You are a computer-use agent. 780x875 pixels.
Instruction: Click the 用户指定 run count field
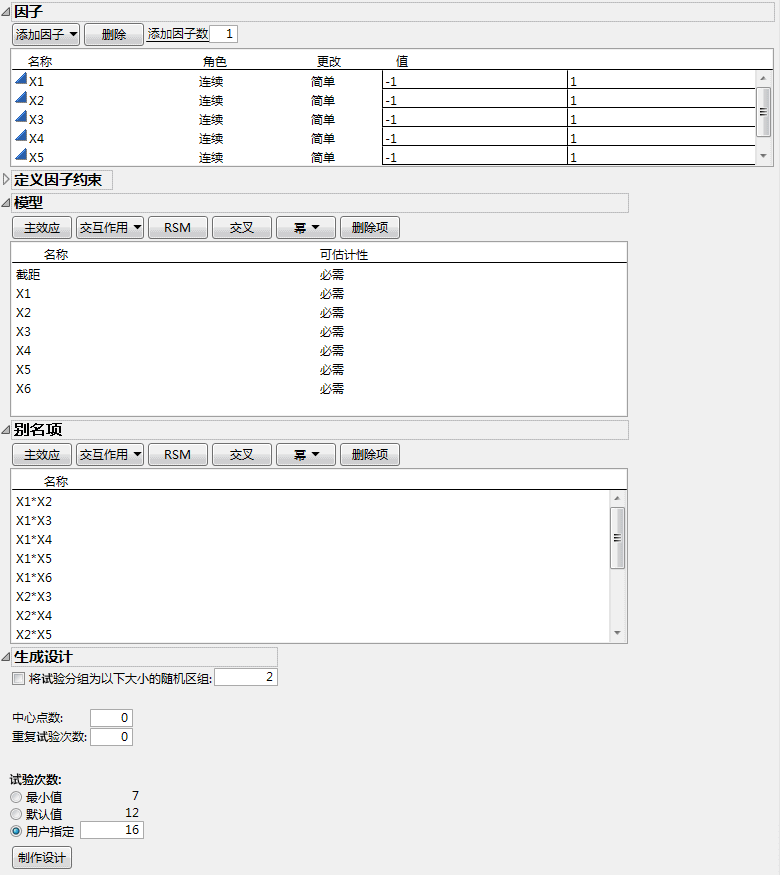(112, 830)
